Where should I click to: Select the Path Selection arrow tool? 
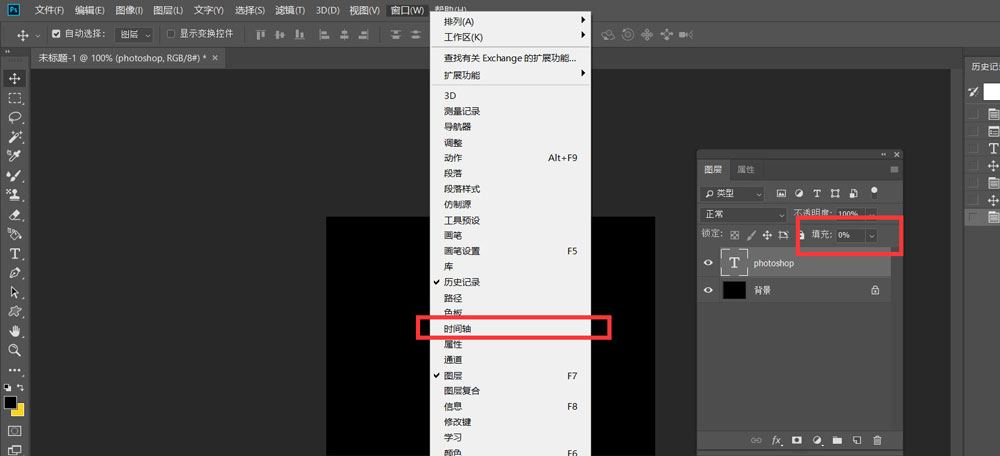tap(14, 292)
